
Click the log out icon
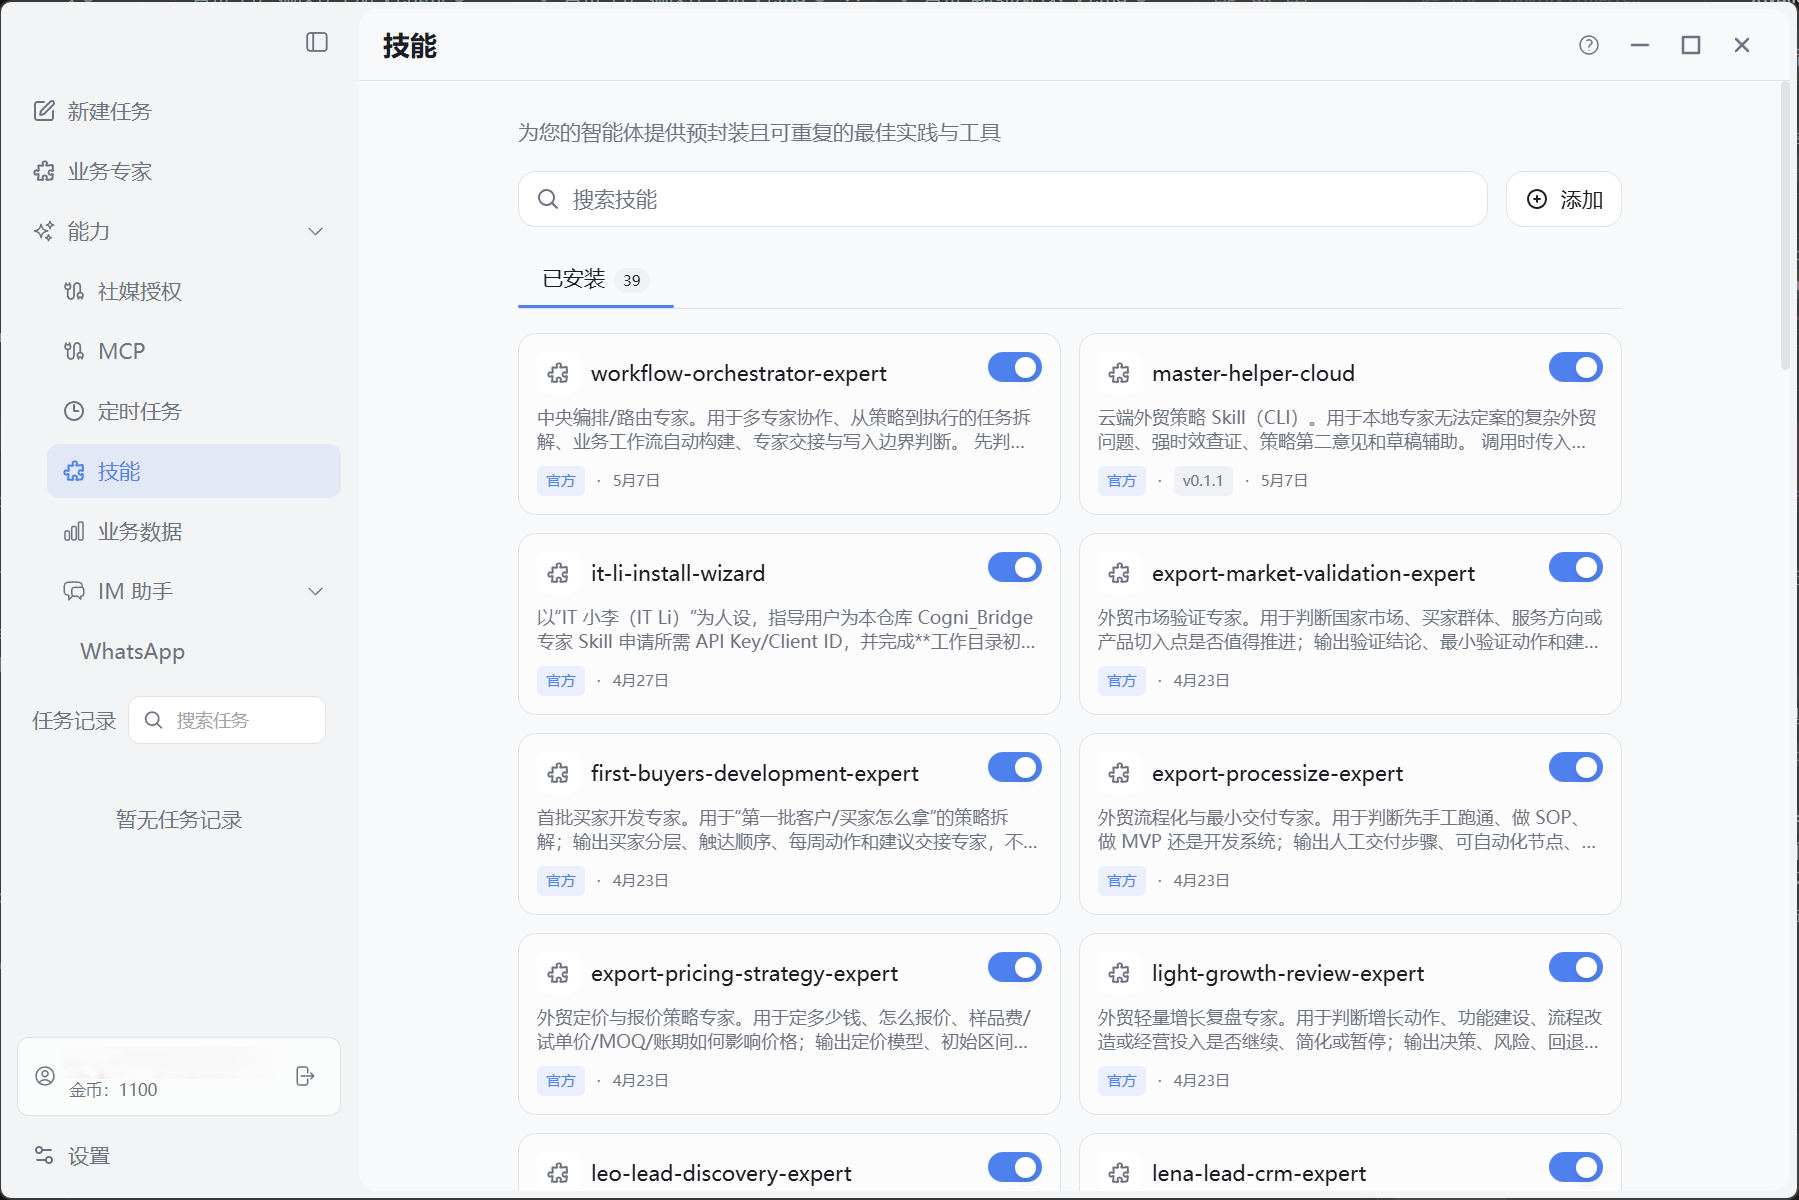(305, 1076)
